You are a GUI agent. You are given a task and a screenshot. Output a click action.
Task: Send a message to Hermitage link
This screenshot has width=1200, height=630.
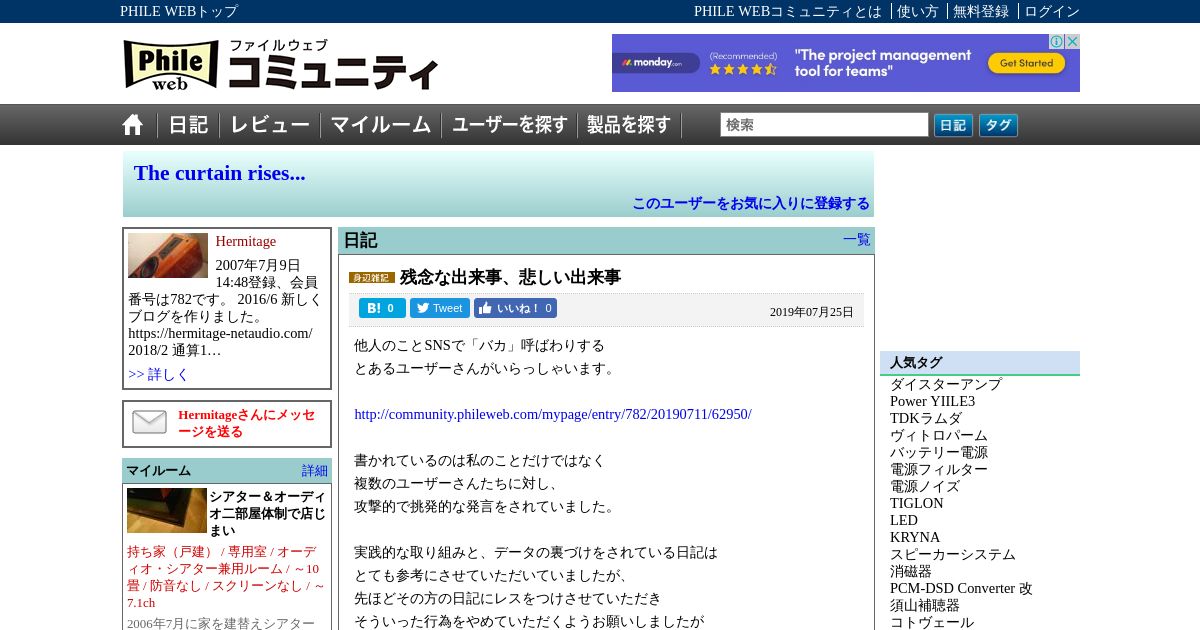point(247,423)
